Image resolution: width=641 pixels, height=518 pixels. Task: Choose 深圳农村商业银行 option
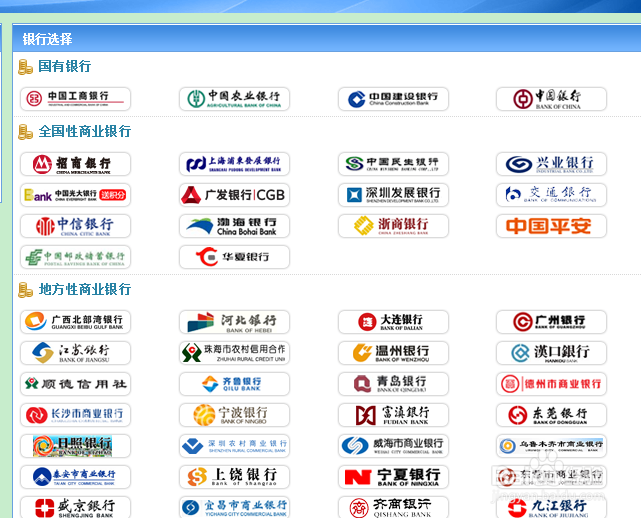click(x=234, y=446)
